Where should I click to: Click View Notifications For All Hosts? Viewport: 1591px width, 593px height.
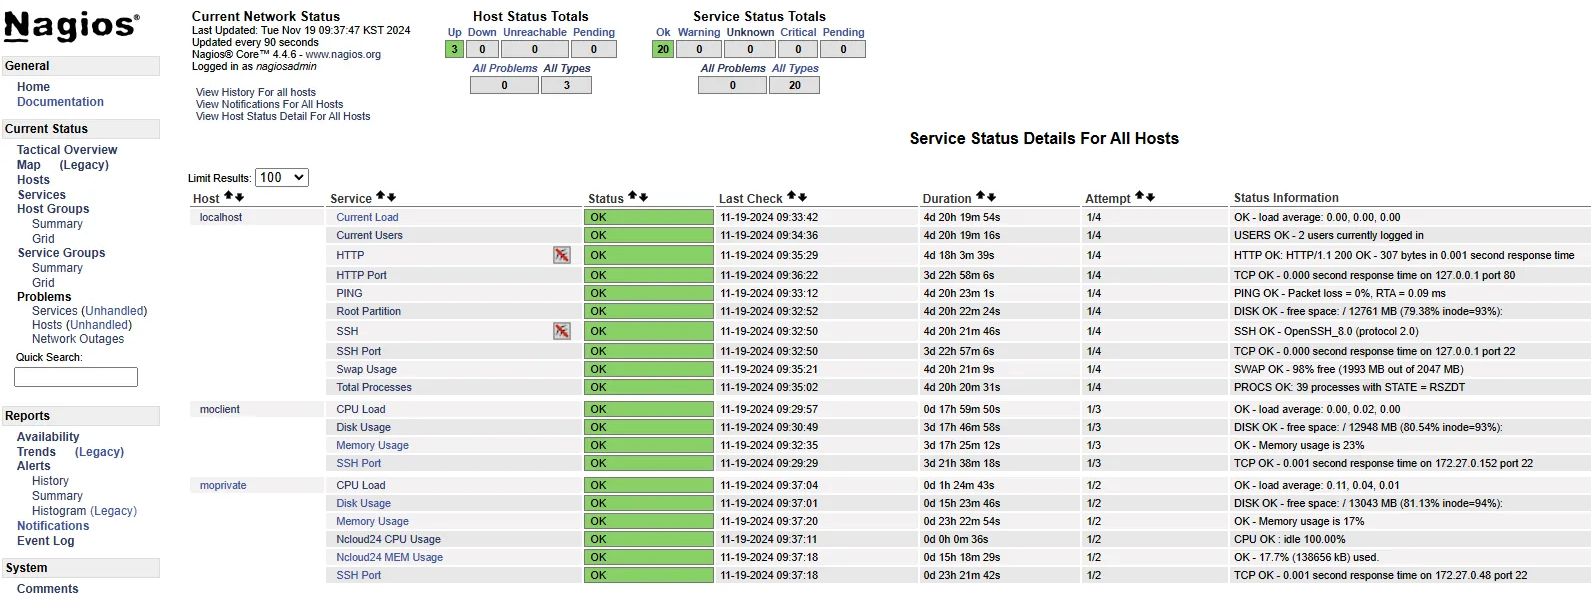pos(269,104)
